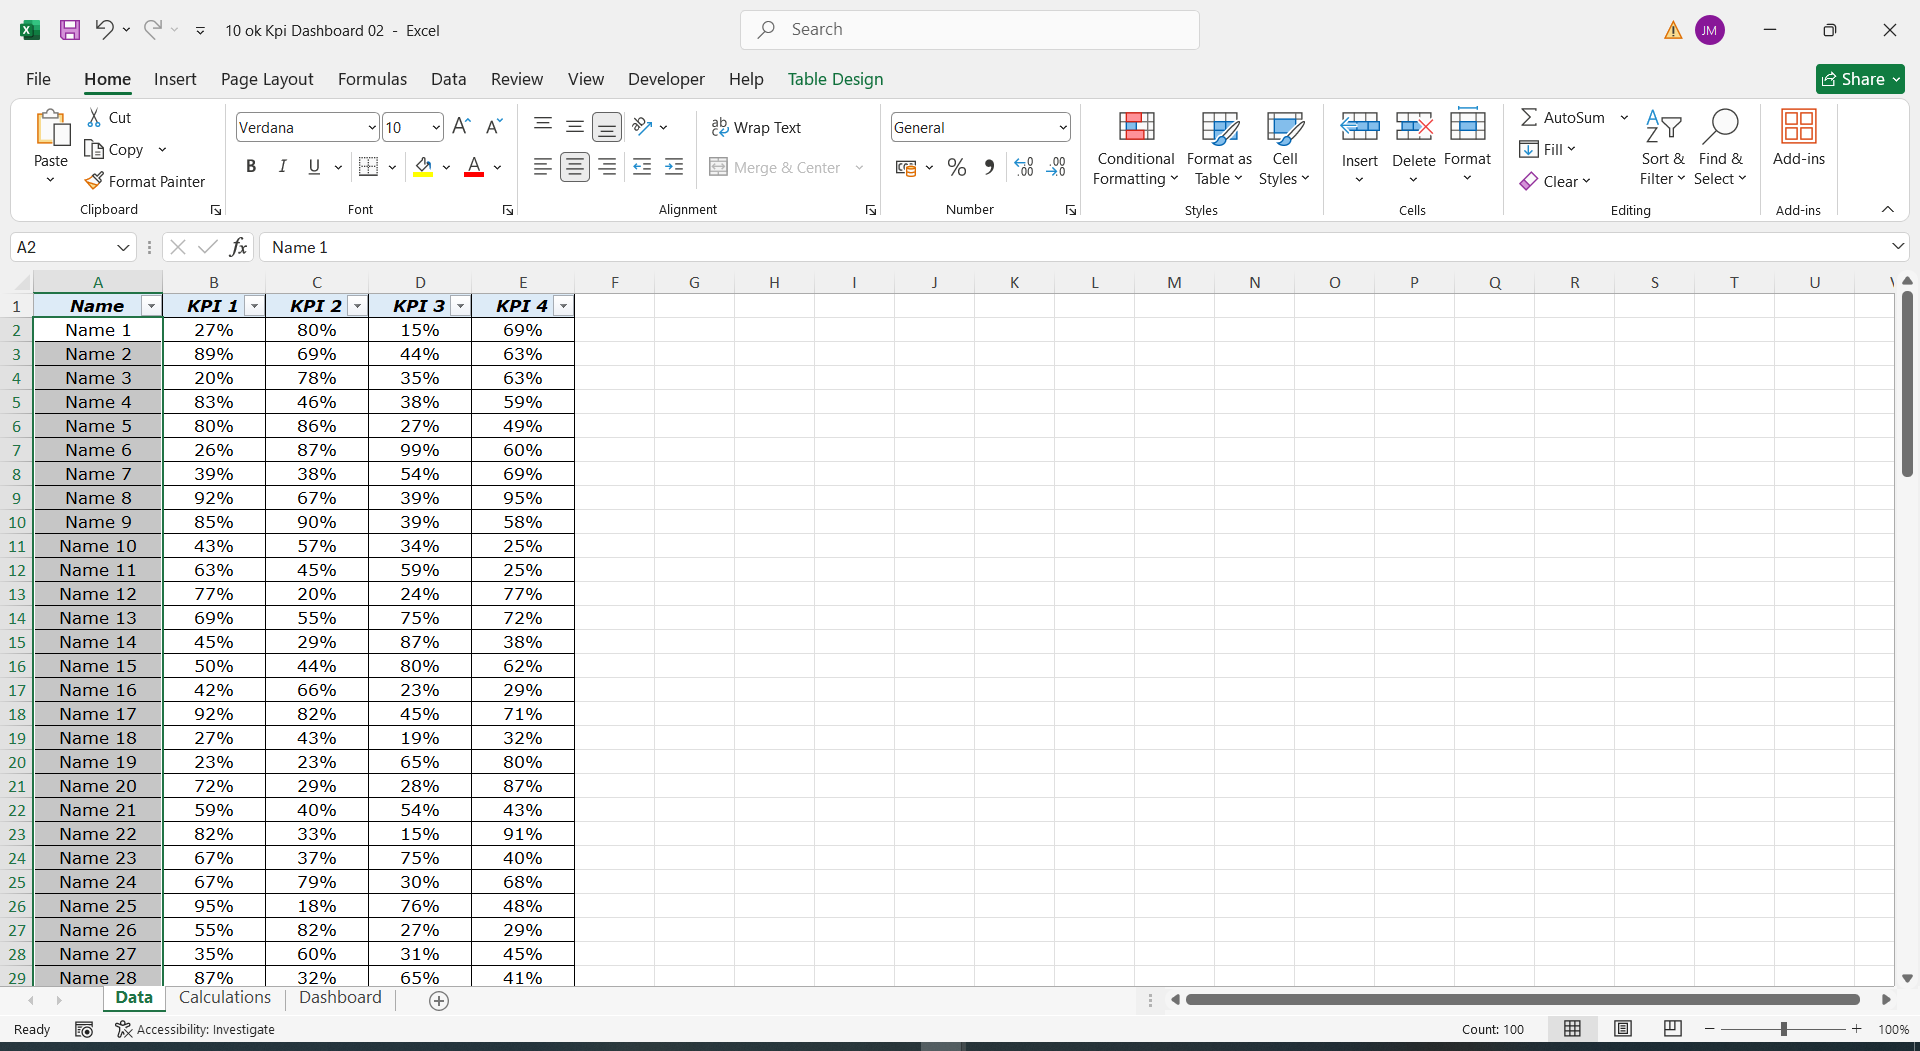Image resolution: width=1920 pixels, height=1051 pixels.
Task: Open the font name Verdana dropdown
Action: 372,127
